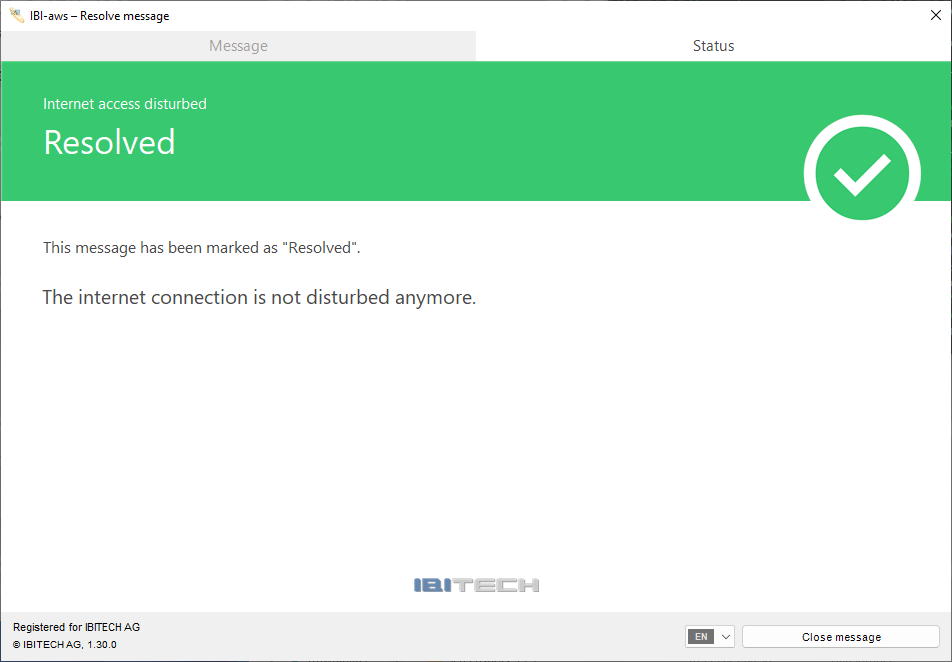Click the green status banner background
Image resolution: width=952 pixels, height=662 pixels.
tap(500, 130)
